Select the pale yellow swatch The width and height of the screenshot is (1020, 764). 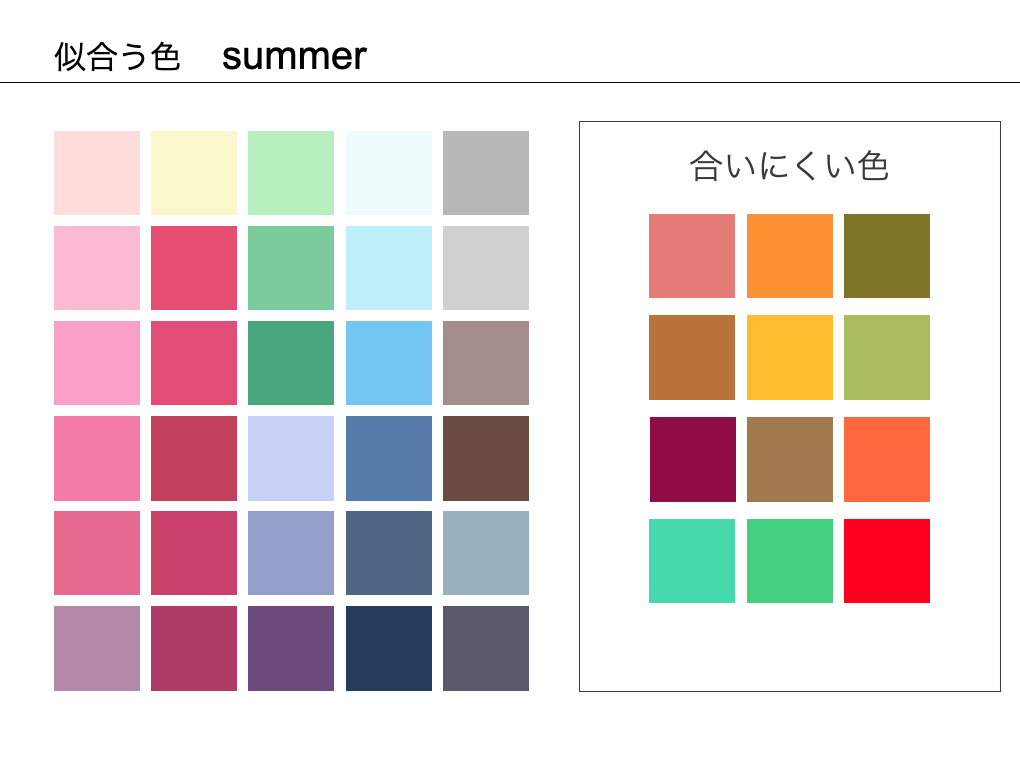coord(194,173)
